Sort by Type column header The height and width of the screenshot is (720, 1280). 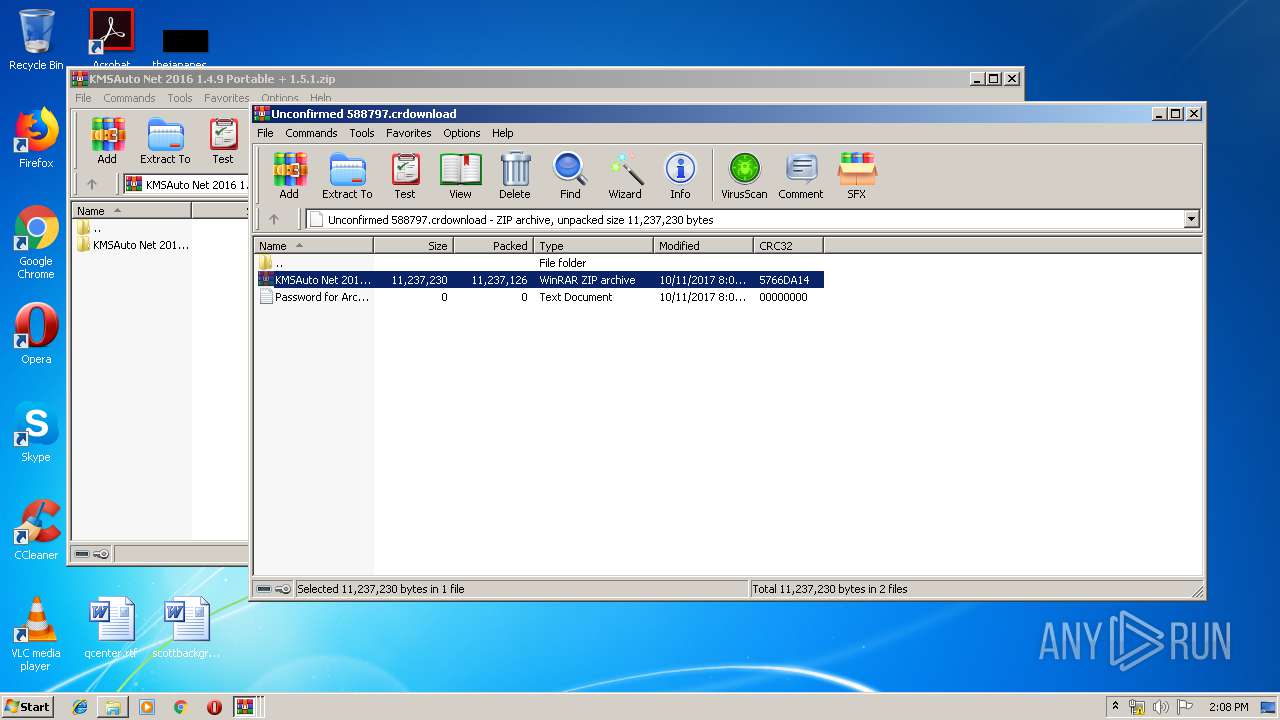click(594, 245)
